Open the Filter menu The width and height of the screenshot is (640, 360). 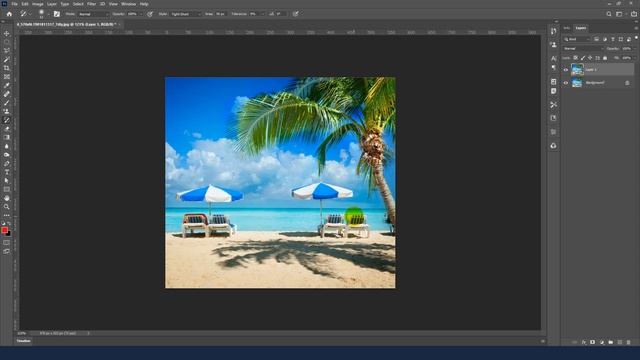[91, 4]
